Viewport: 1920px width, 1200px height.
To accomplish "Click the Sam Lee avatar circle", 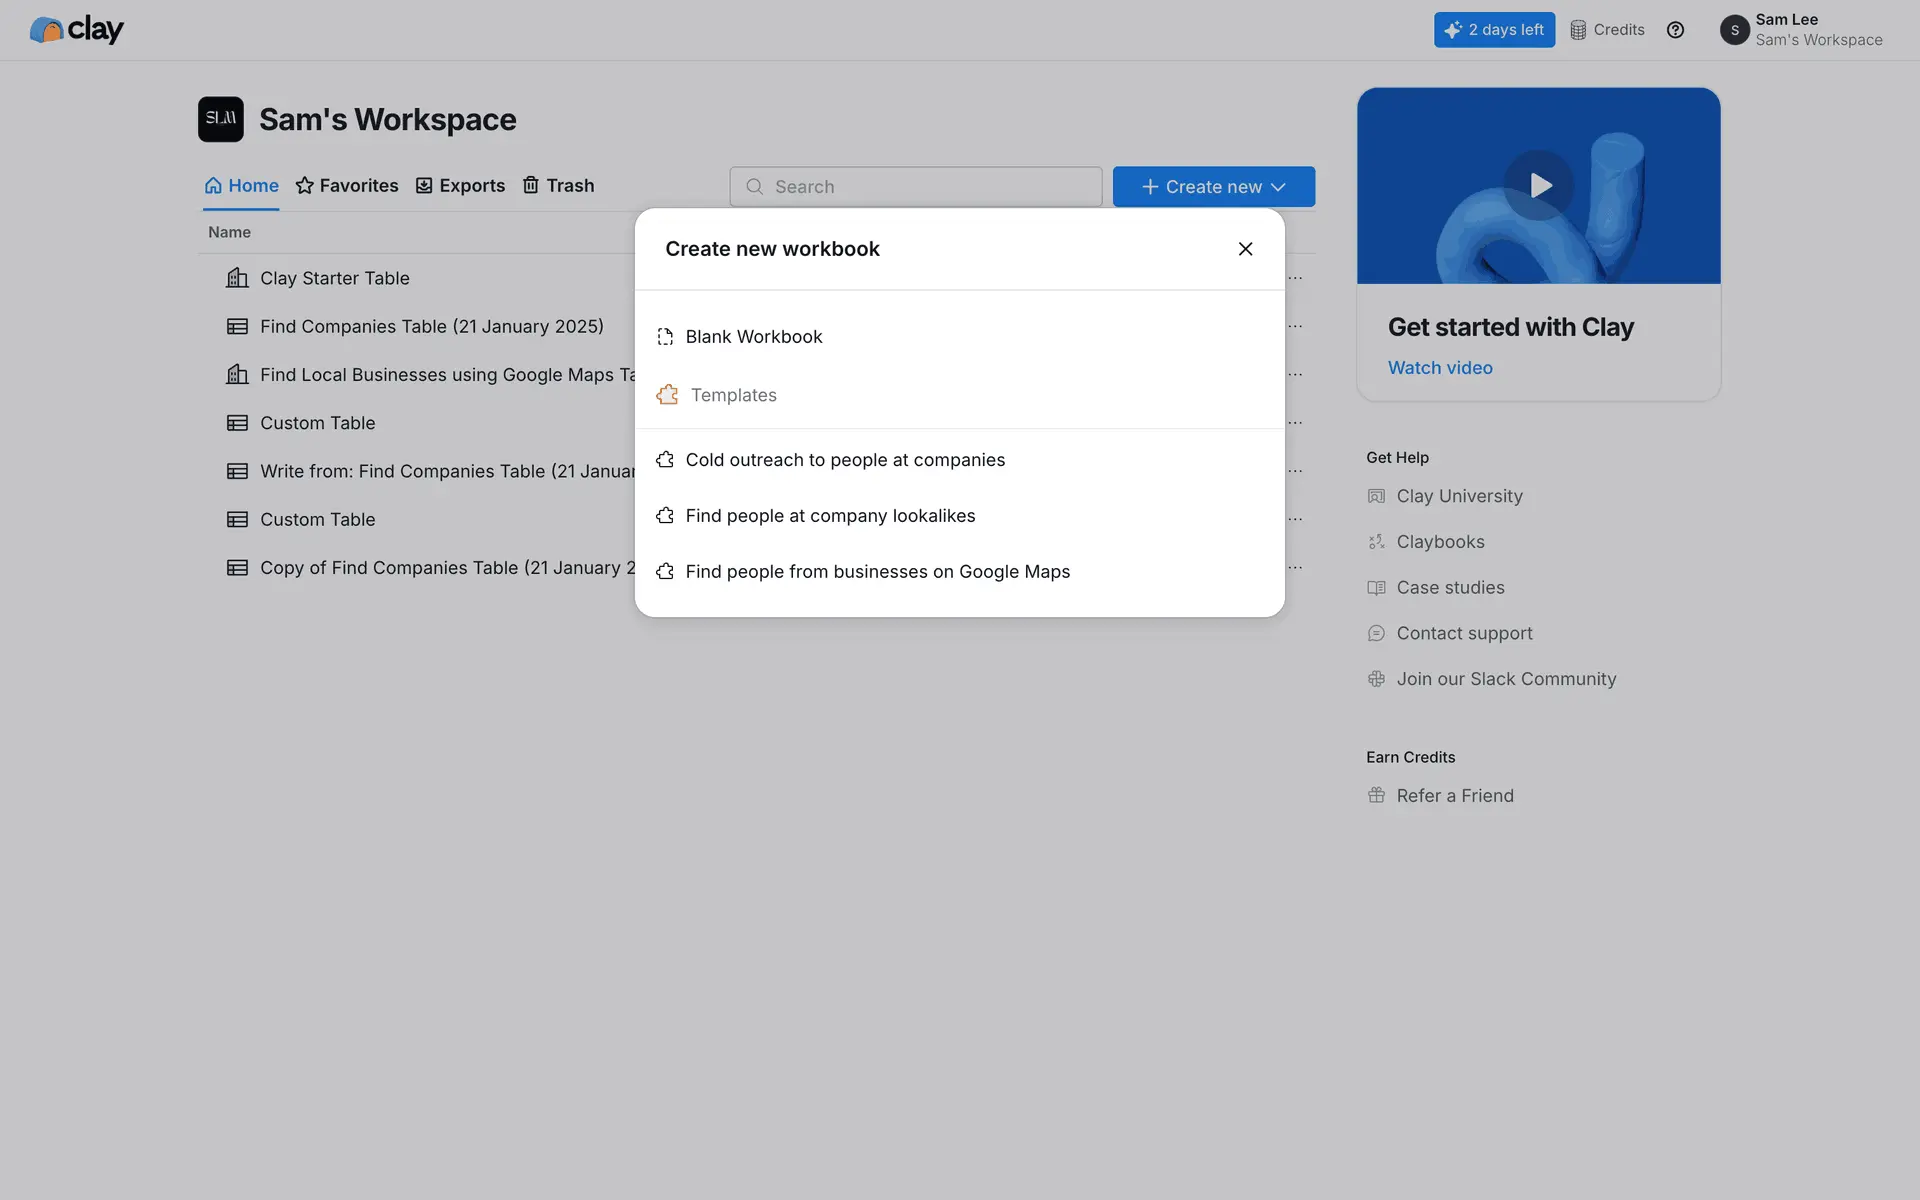I will coord(1734,30).
